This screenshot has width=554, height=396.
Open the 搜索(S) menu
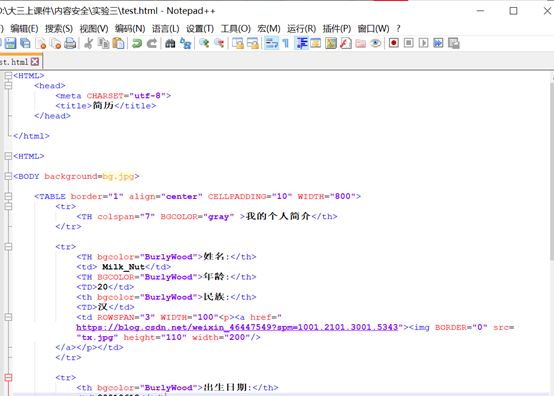tap(59, 29)
